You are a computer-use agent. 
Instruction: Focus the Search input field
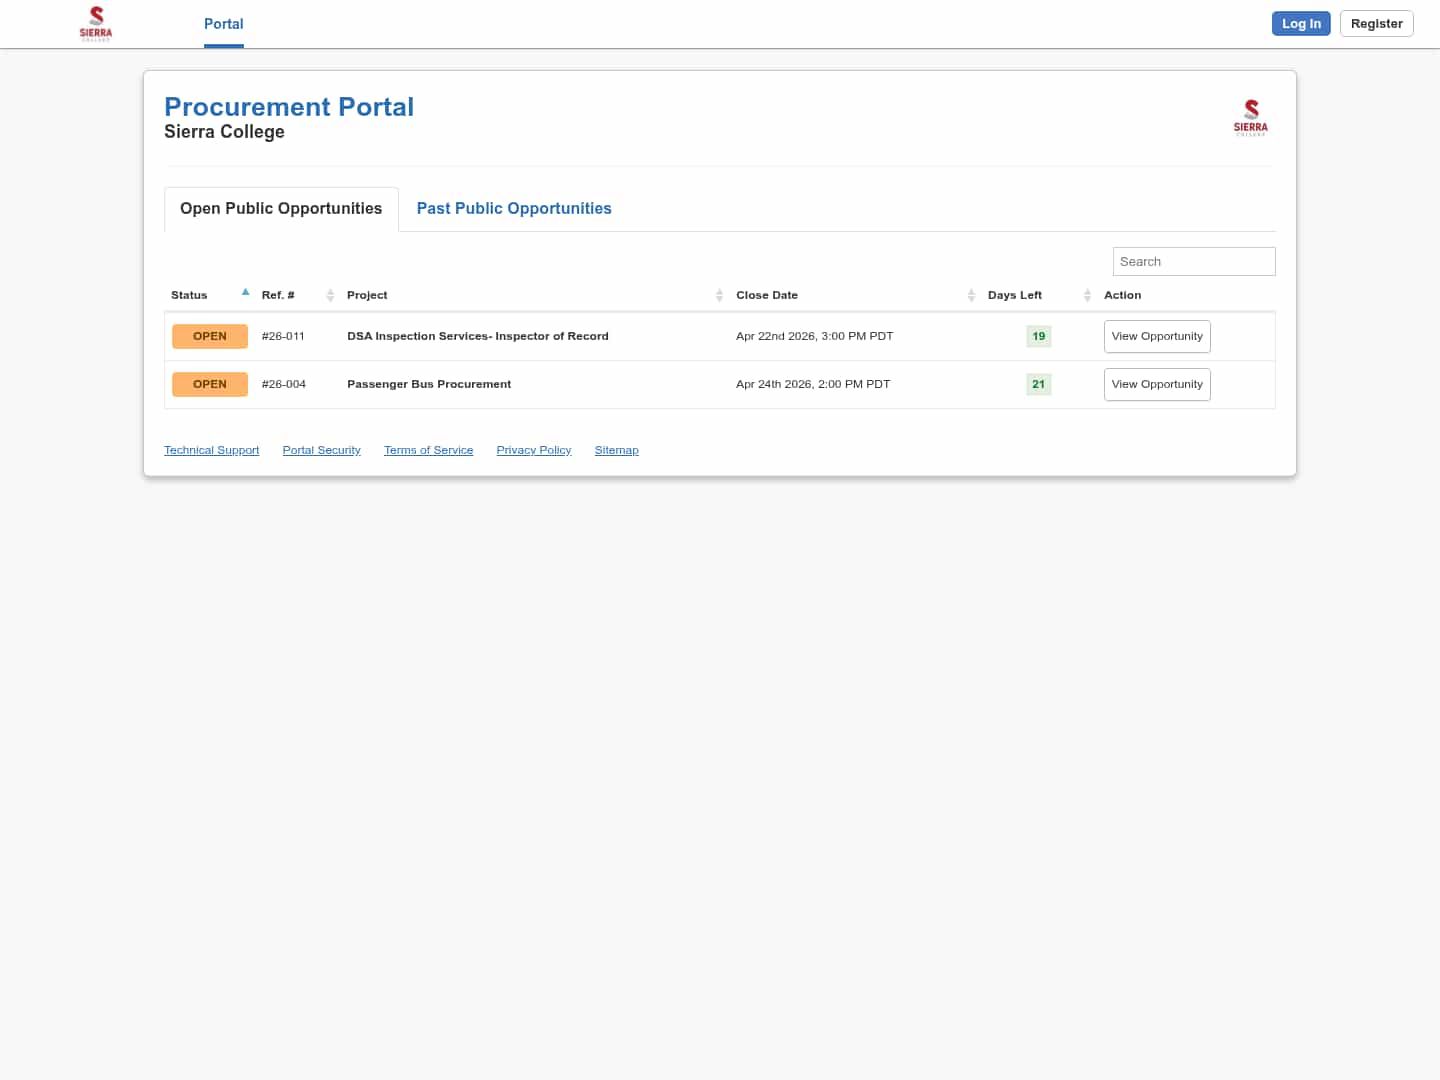(x=1193, y=262)
